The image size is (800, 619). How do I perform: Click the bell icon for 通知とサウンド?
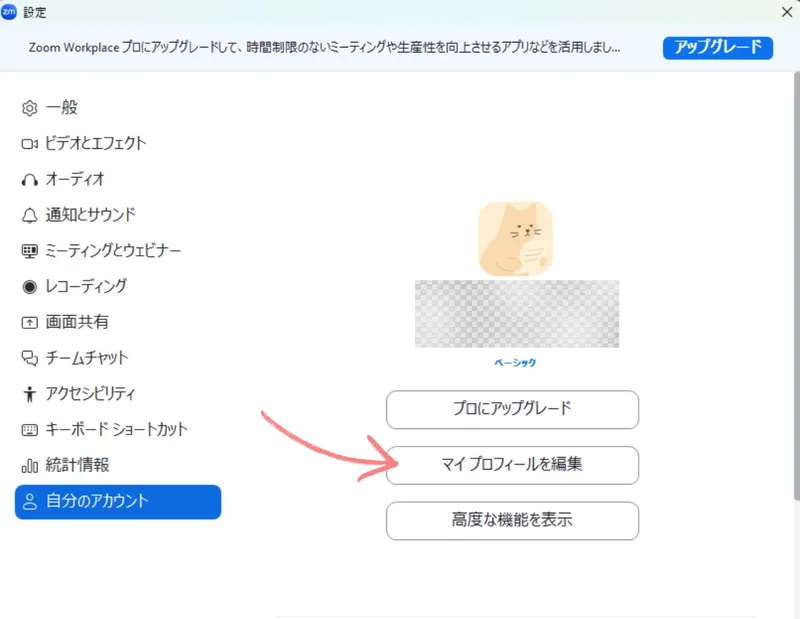pos(29,215)
